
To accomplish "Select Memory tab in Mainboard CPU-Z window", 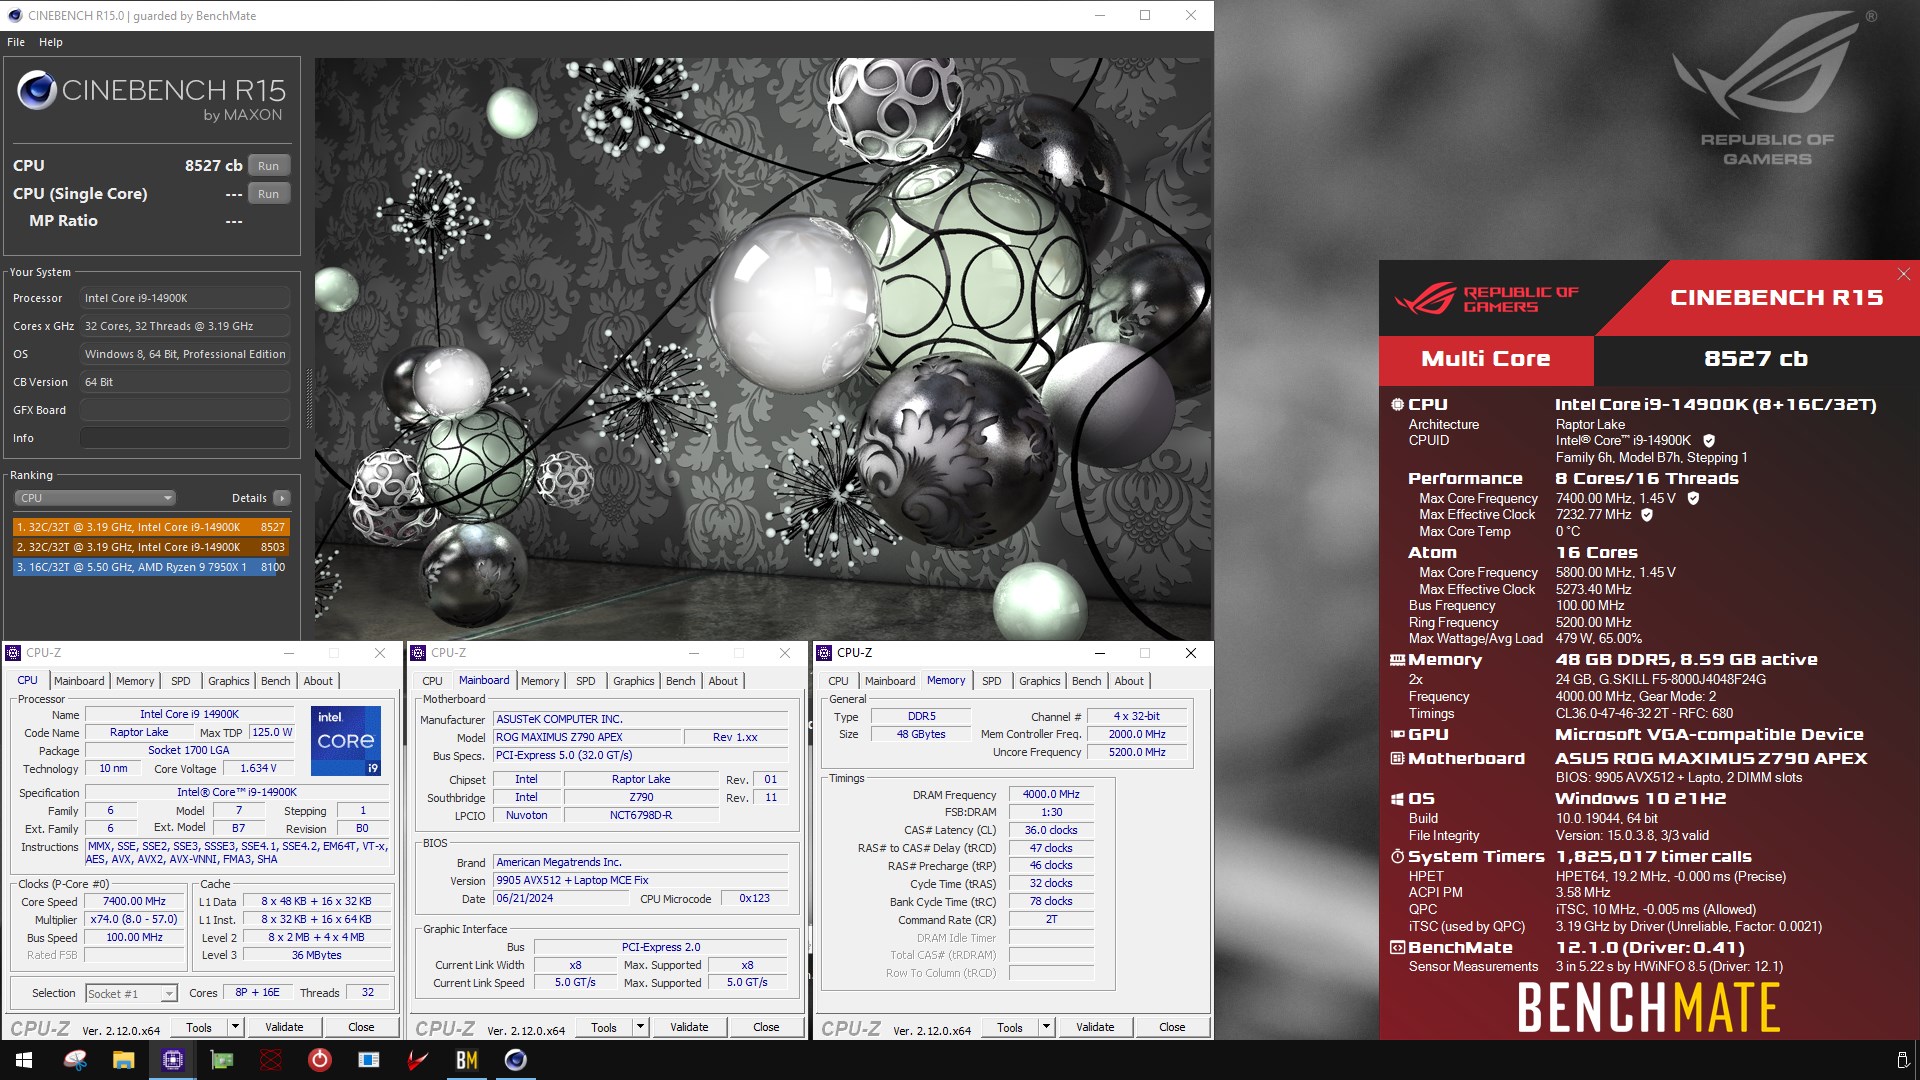I will [540, 681].
